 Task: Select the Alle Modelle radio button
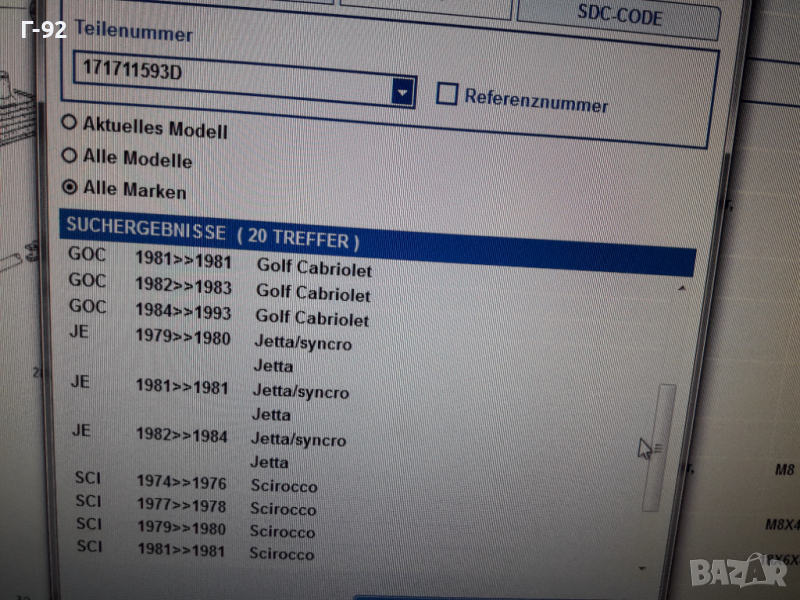click(x=70, y=156)
